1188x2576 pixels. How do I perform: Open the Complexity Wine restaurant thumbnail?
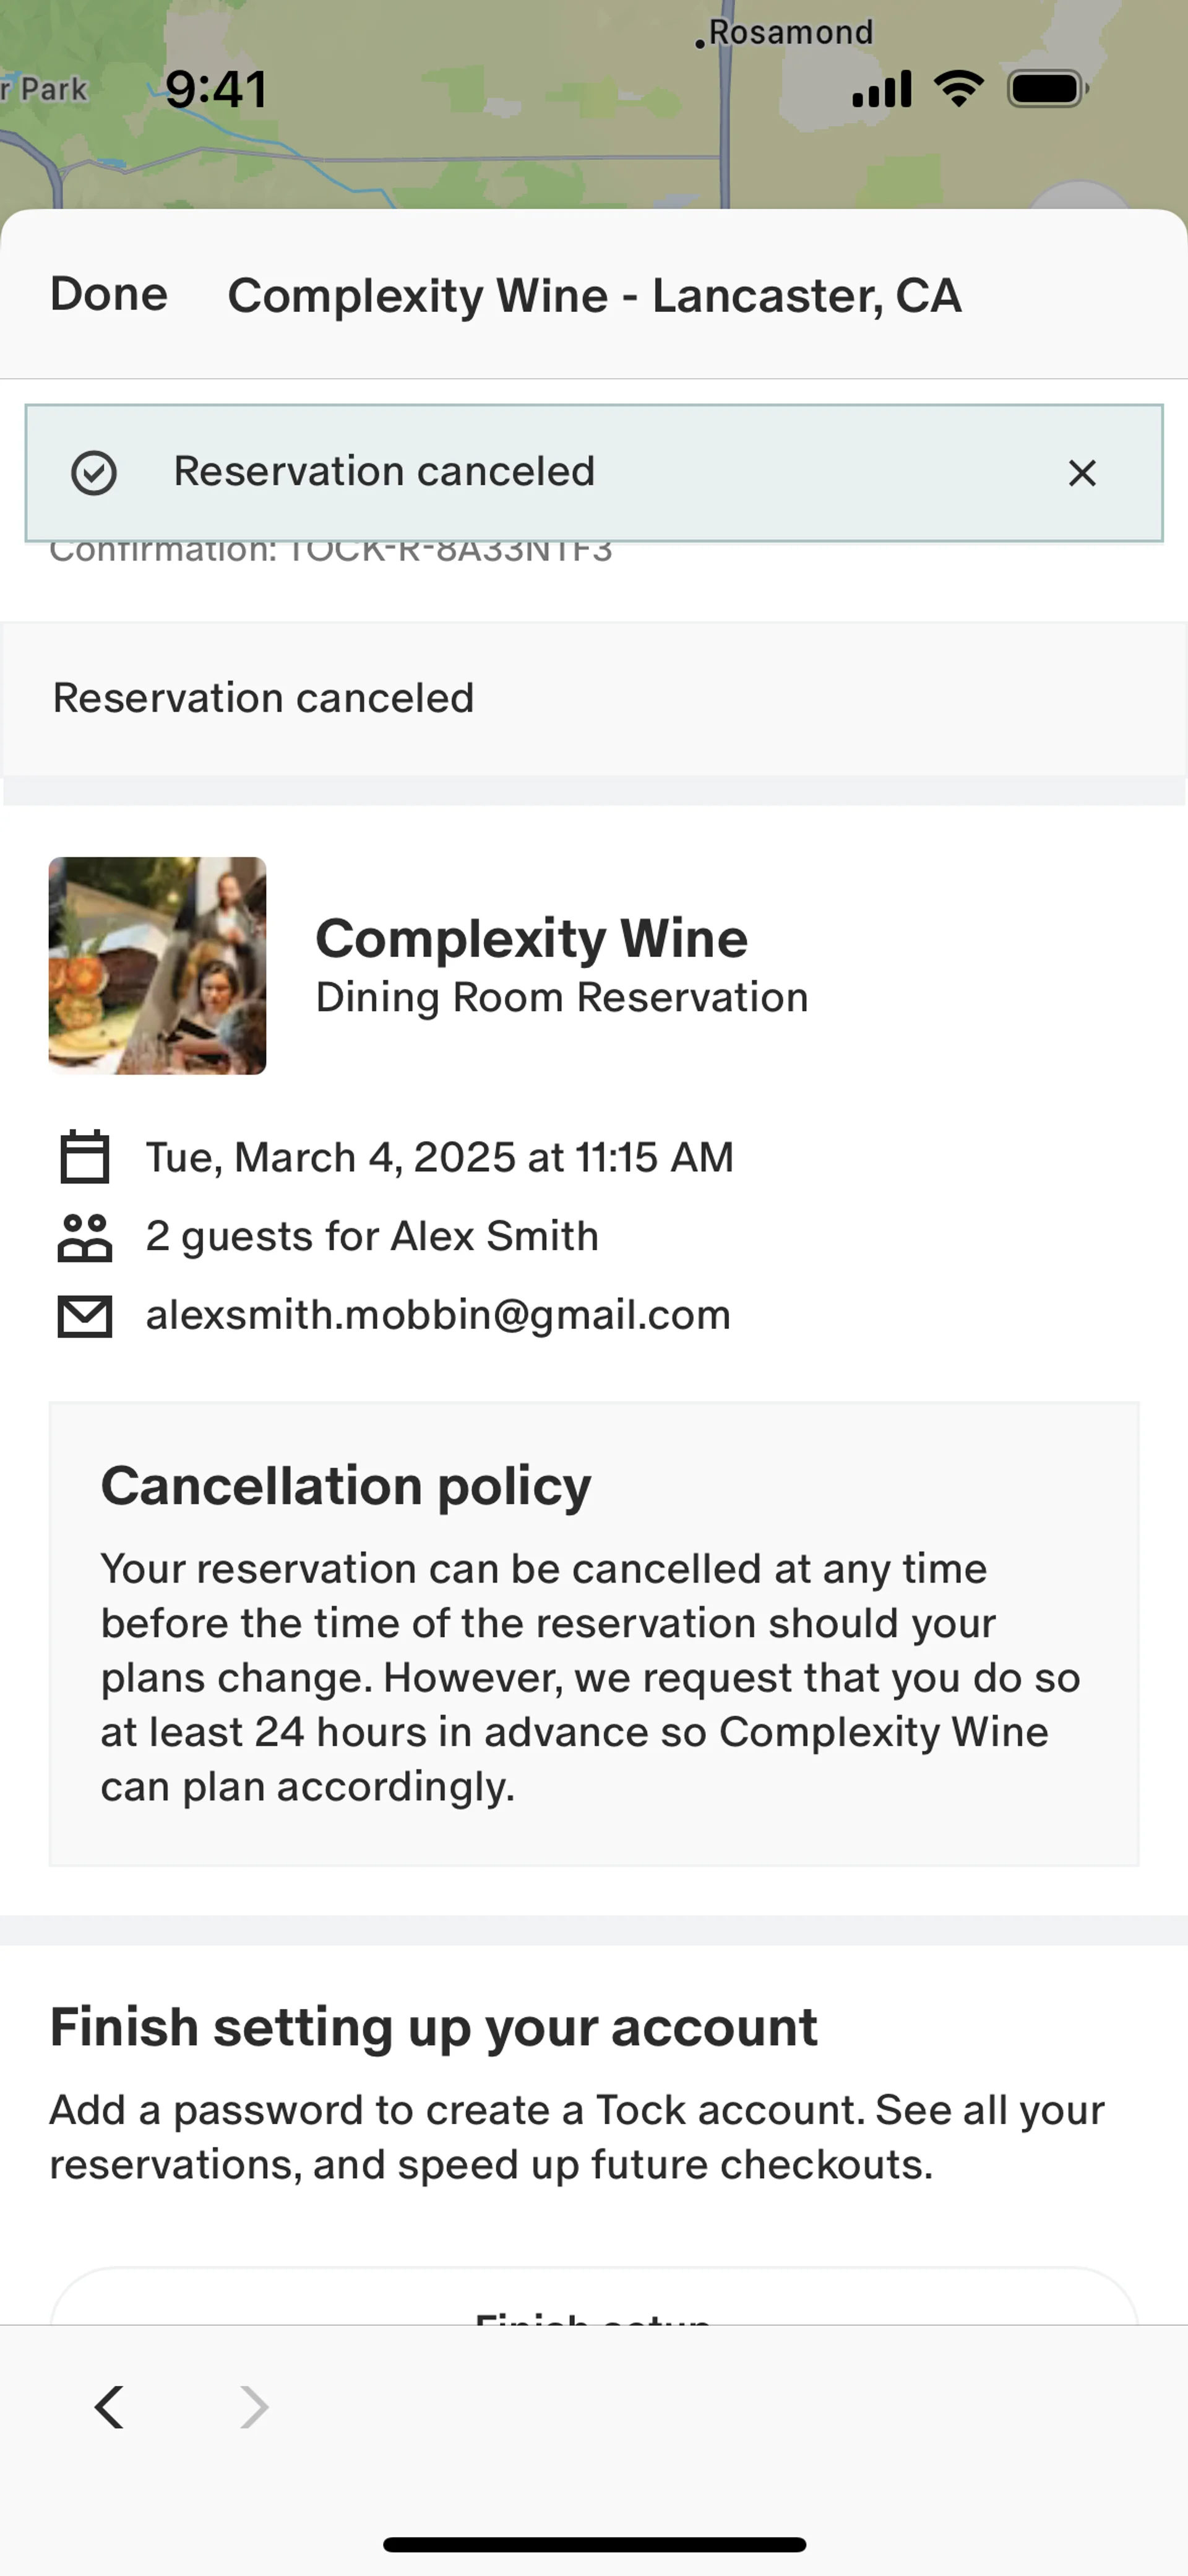158,966
